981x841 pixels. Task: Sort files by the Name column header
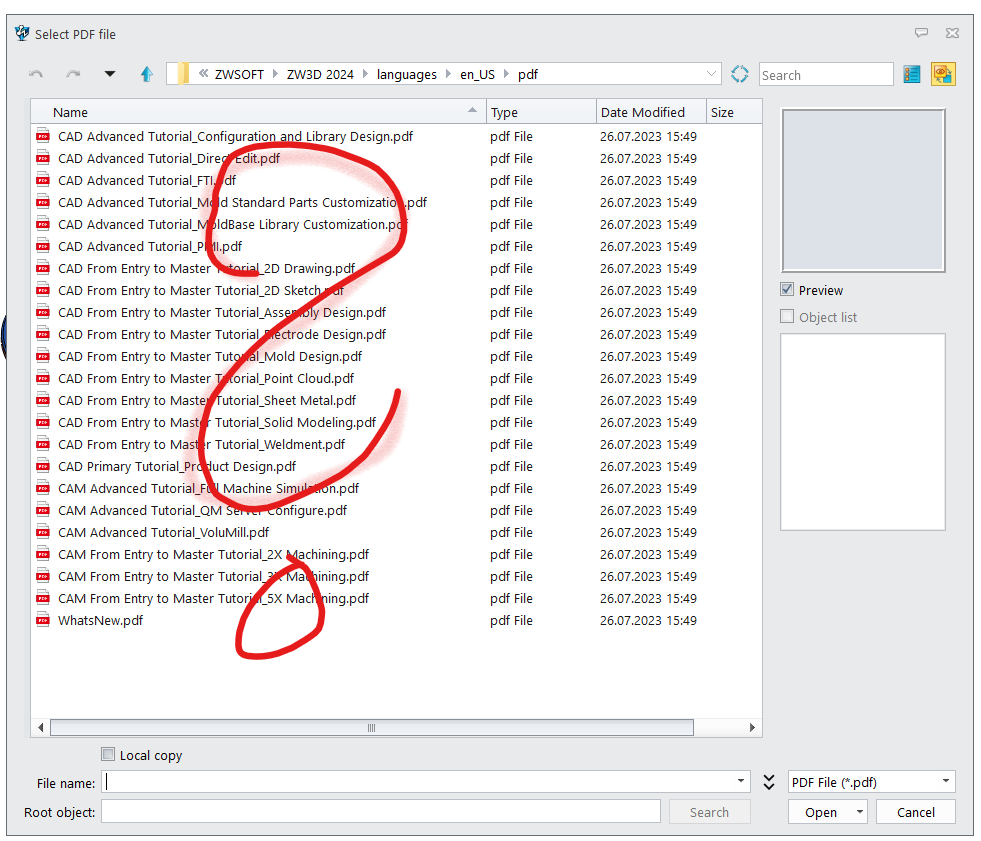pos(70,112)
